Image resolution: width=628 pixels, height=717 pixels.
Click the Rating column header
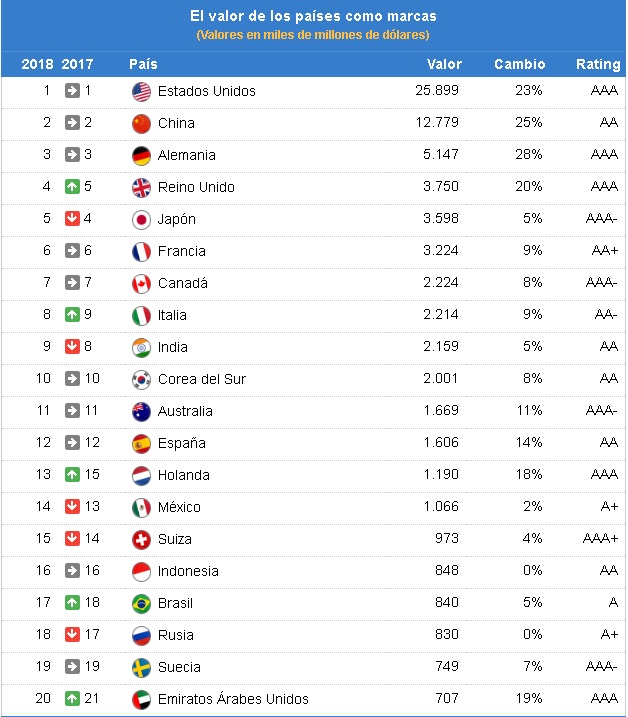(x=598, y=64)
